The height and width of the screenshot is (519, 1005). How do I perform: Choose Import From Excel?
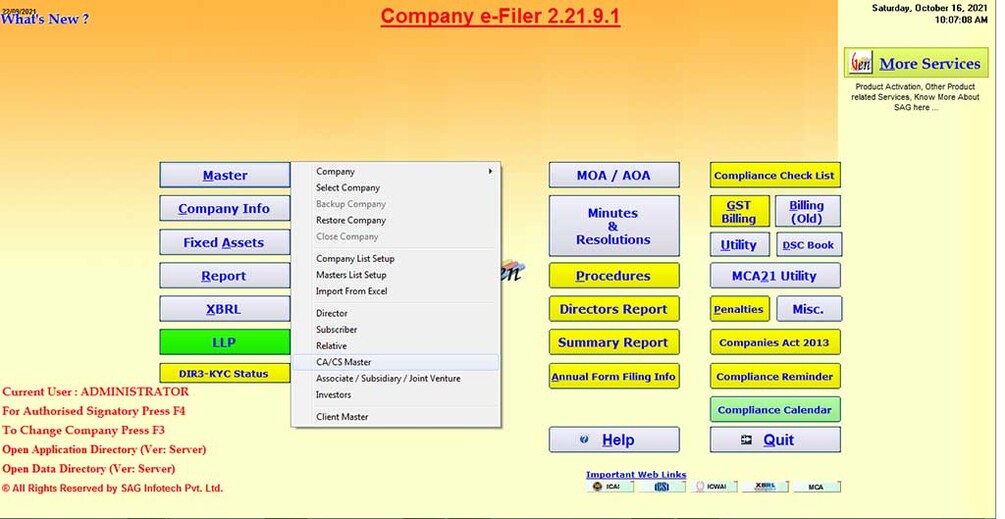point(395,291)
